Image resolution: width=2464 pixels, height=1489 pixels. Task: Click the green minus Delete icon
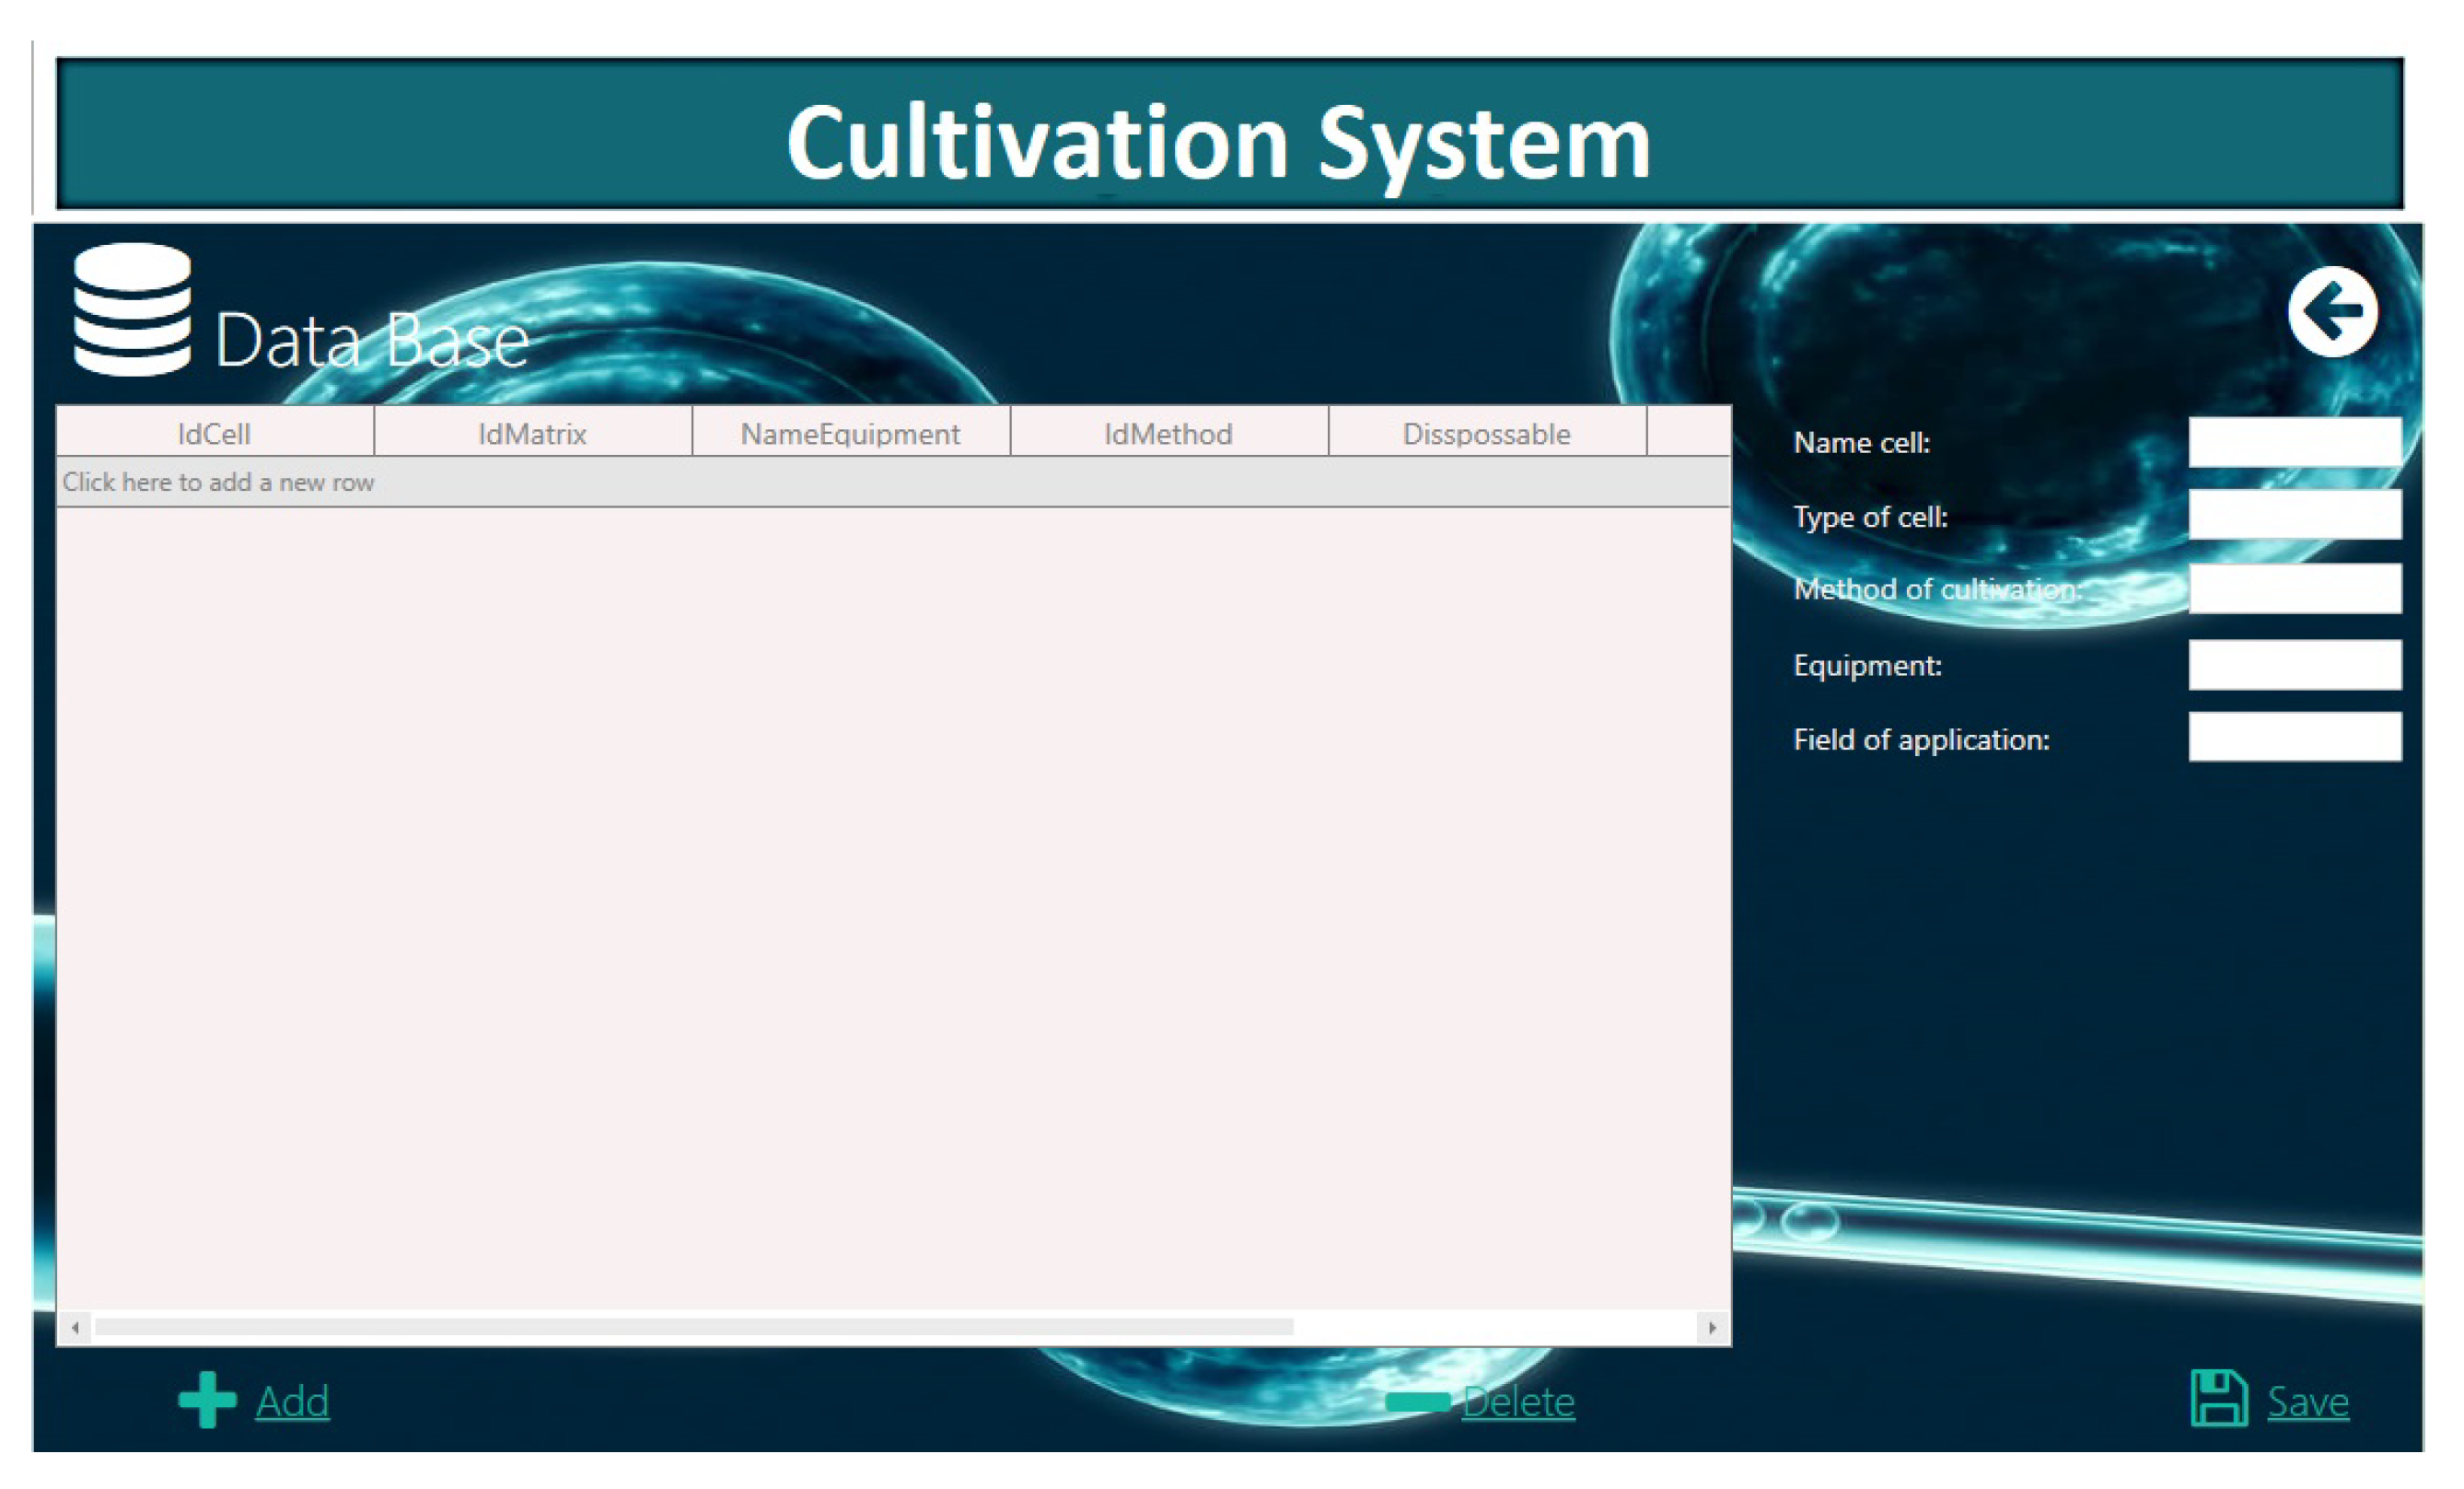(x=1417, y=1401)
